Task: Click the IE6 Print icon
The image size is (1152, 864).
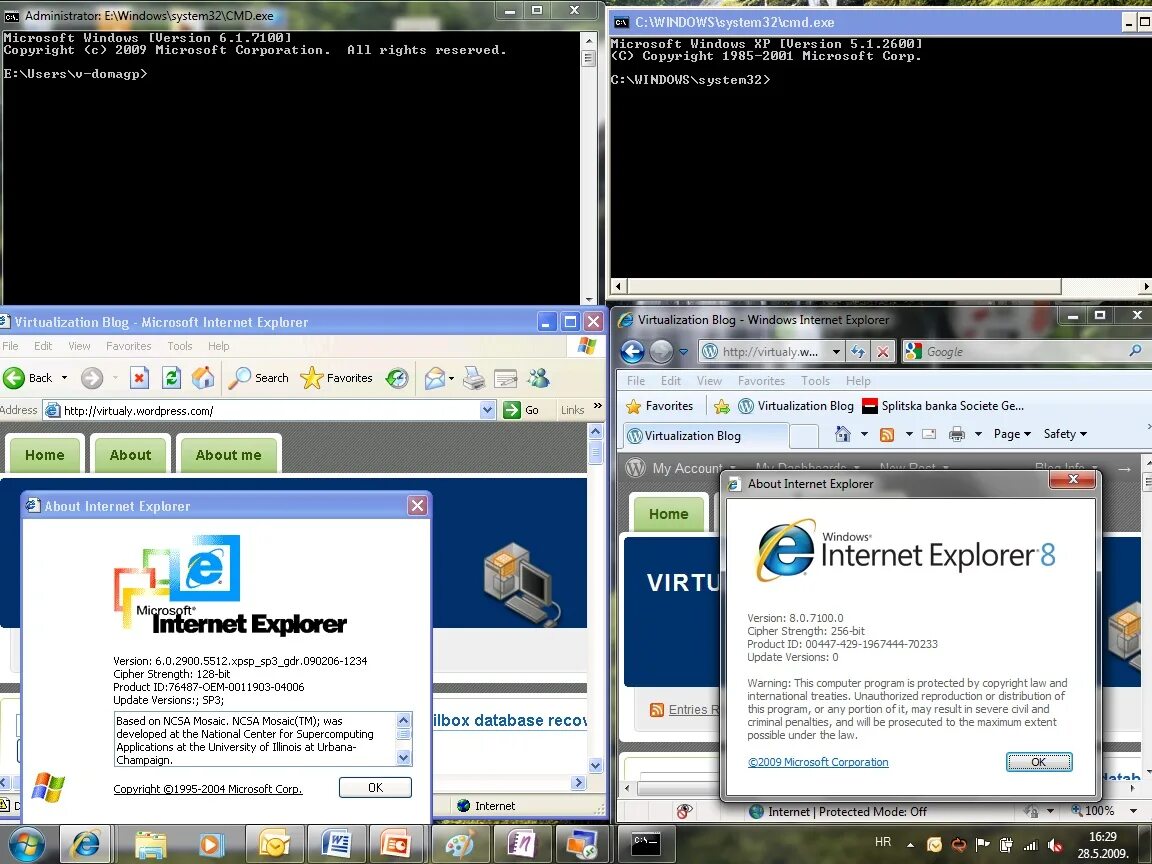Action: point(474,378)
